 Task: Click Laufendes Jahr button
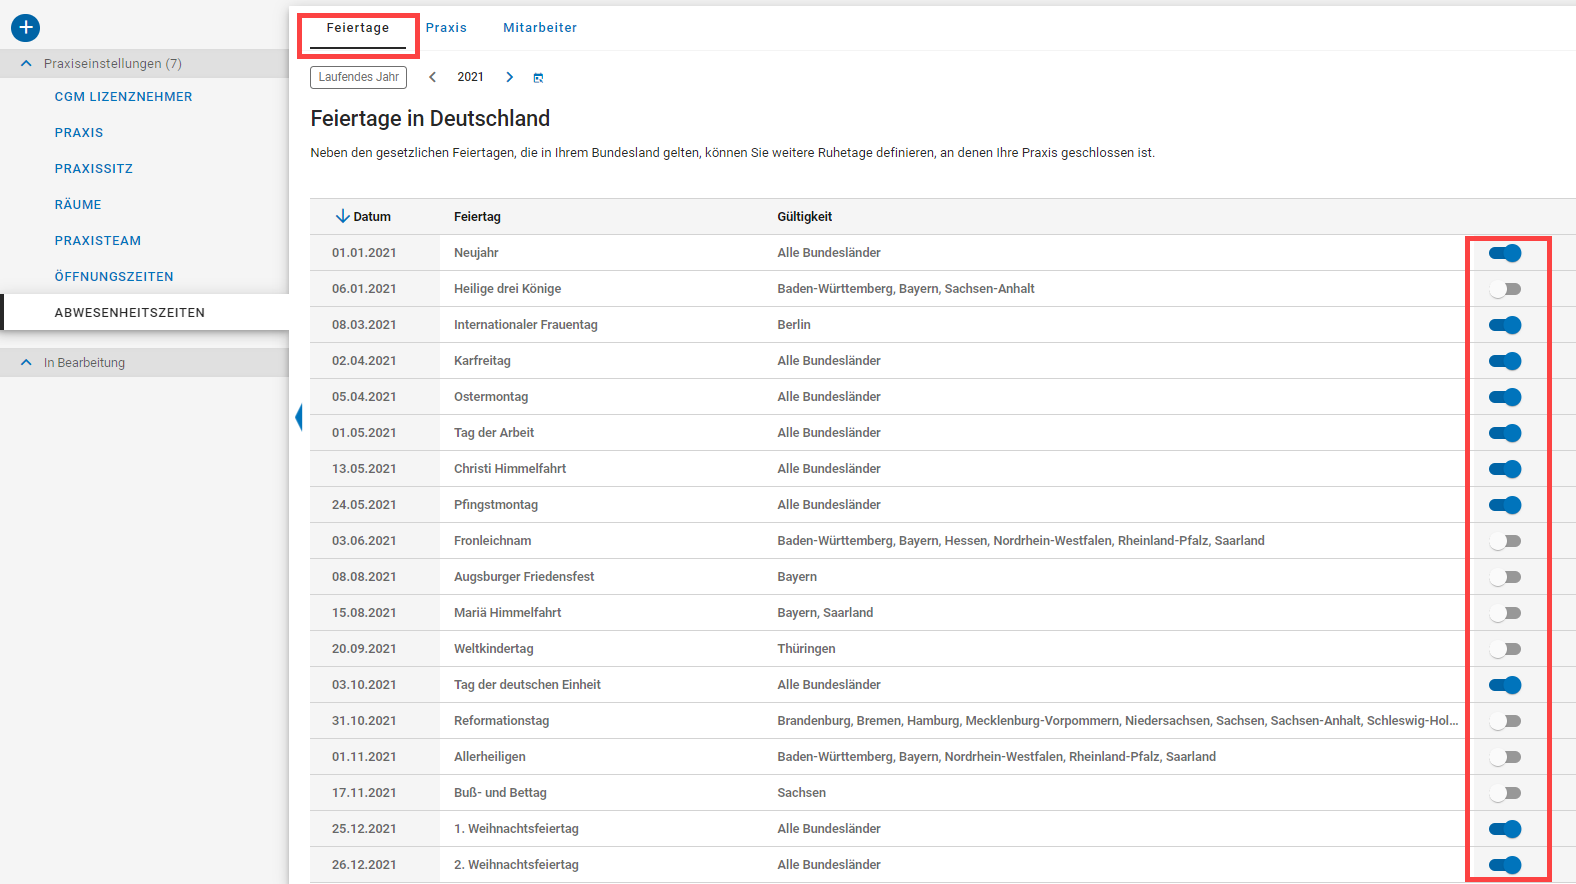(359, 77)
